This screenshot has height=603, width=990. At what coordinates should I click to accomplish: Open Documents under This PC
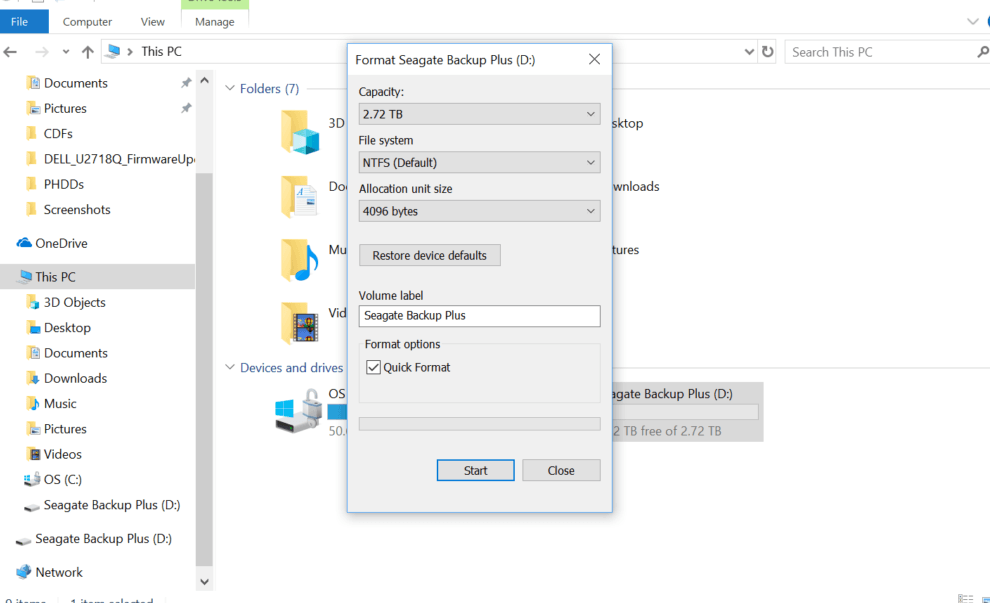(76, 353)
